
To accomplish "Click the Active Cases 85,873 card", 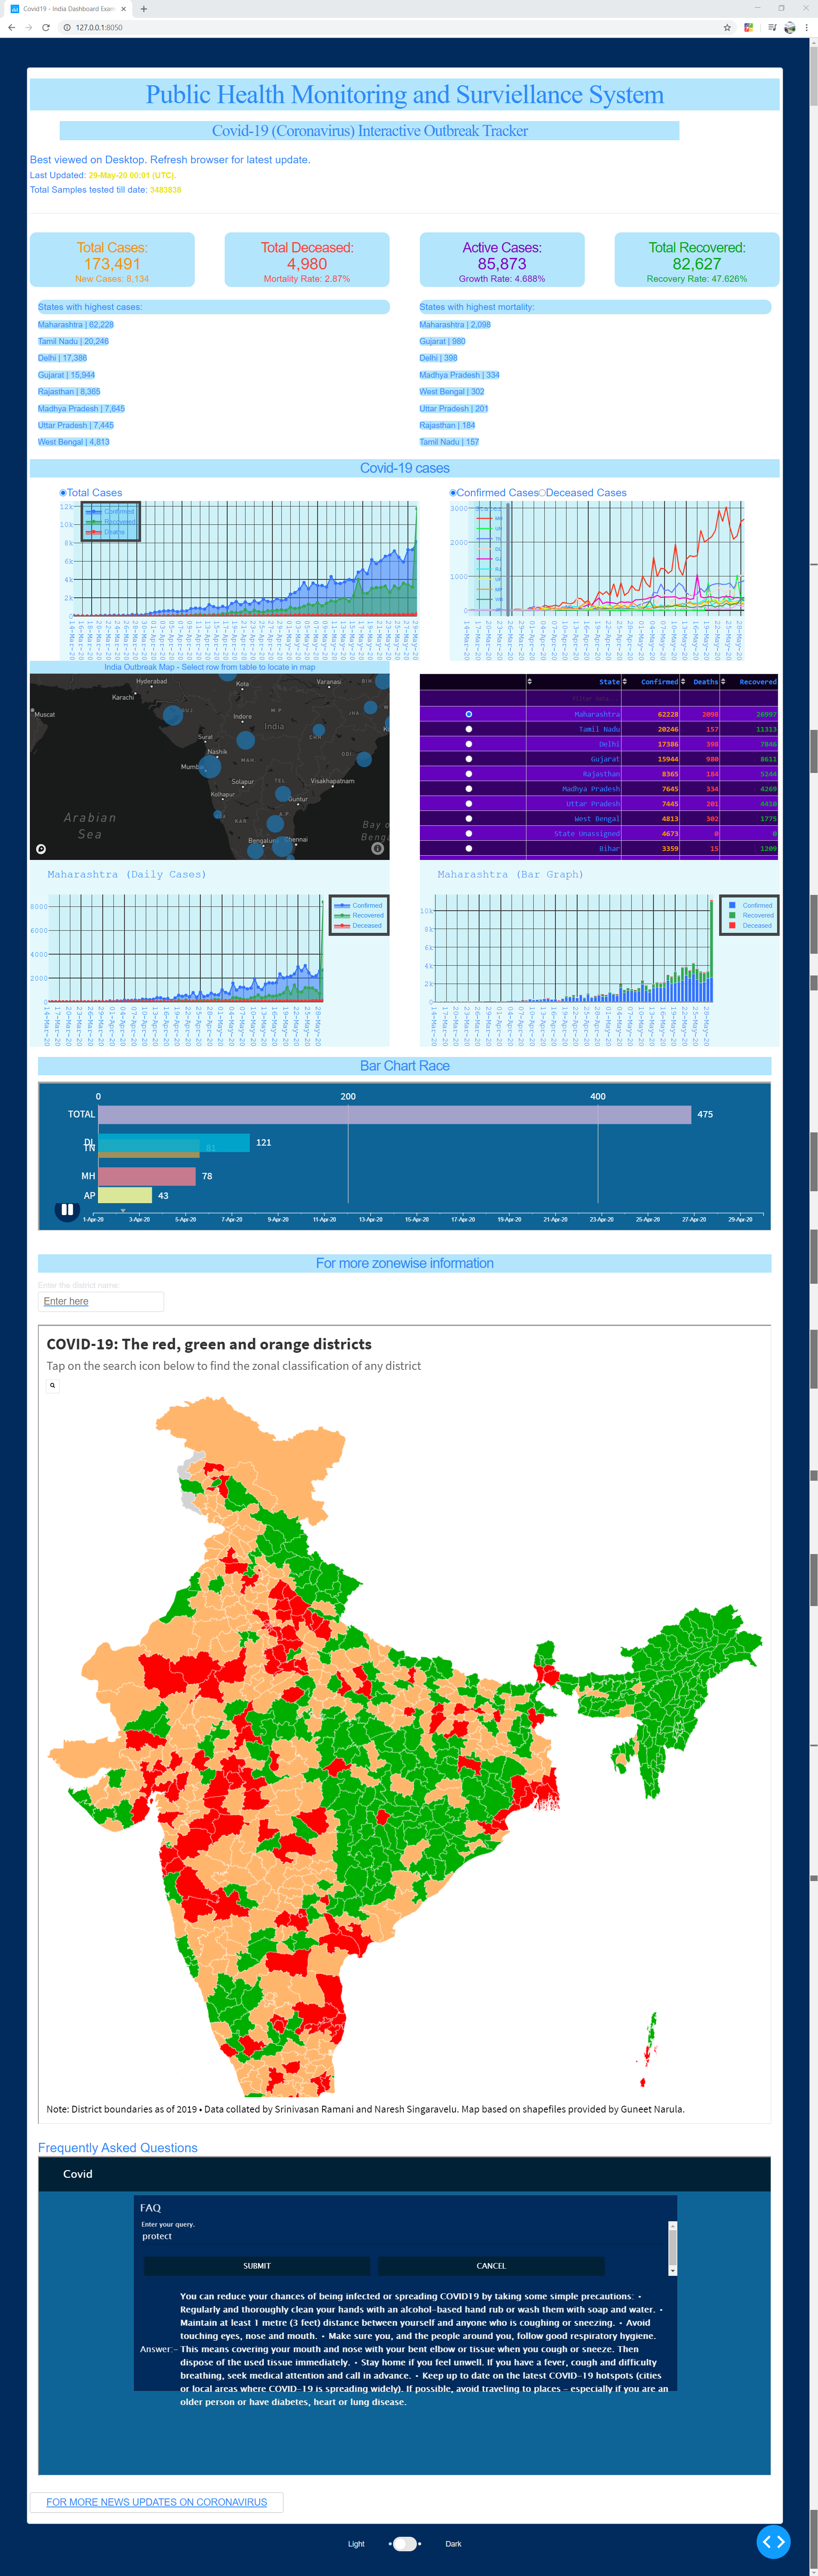I will point(502,260).
